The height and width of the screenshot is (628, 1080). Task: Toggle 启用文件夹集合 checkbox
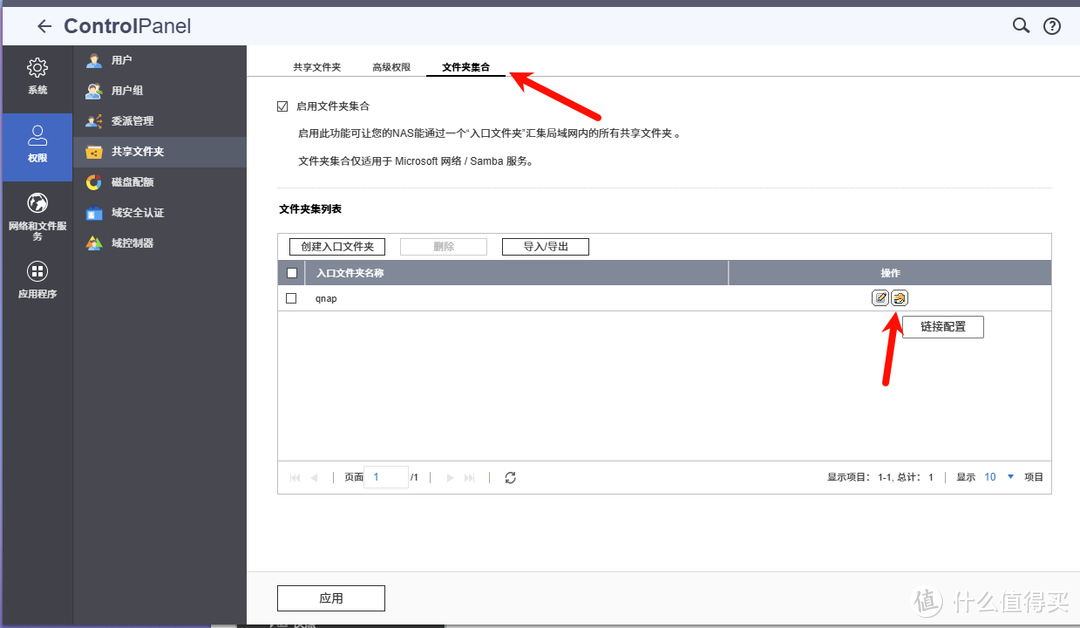tap(282, 106)
